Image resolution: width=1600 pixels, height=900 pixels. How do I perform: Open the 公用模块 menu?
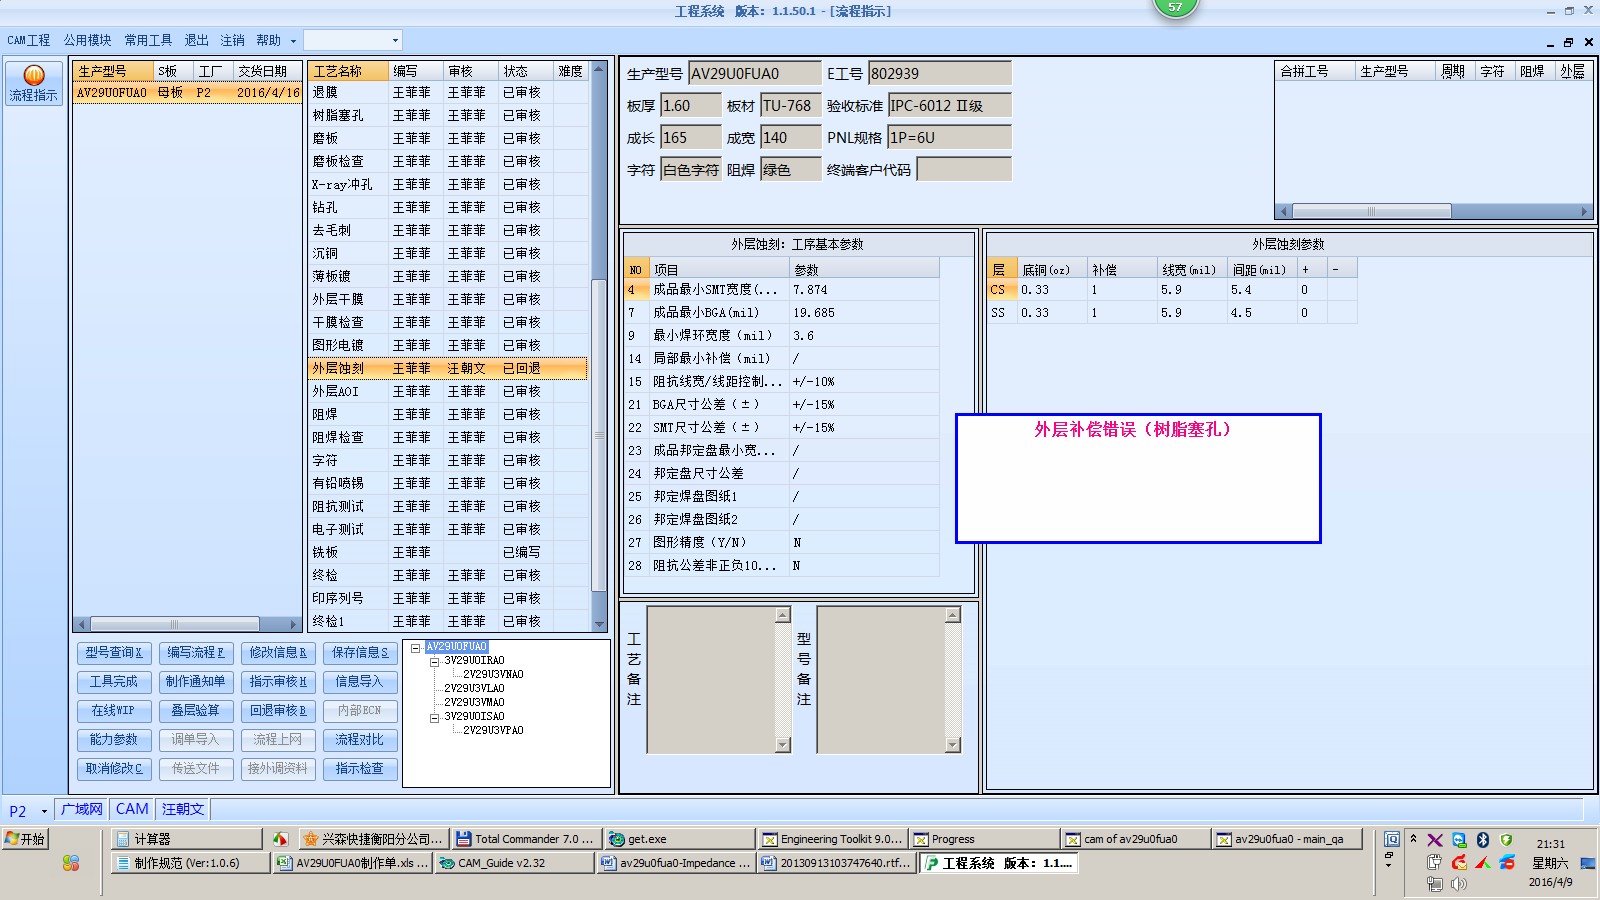[x=88, y=40]
